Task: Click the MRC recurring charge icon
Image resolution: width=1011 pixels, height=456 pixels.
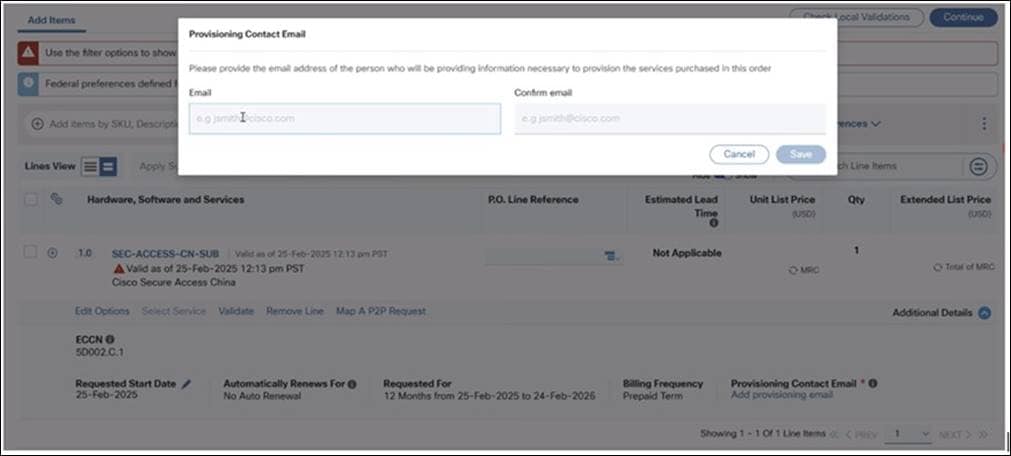Action: [793, 270]
